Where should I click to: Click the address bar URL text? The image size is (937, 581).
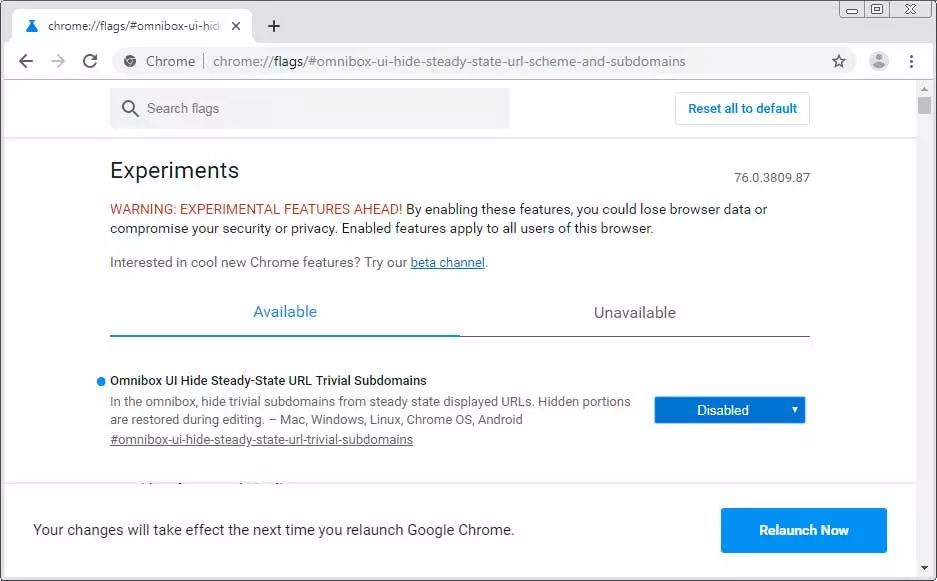click(449, 61)
